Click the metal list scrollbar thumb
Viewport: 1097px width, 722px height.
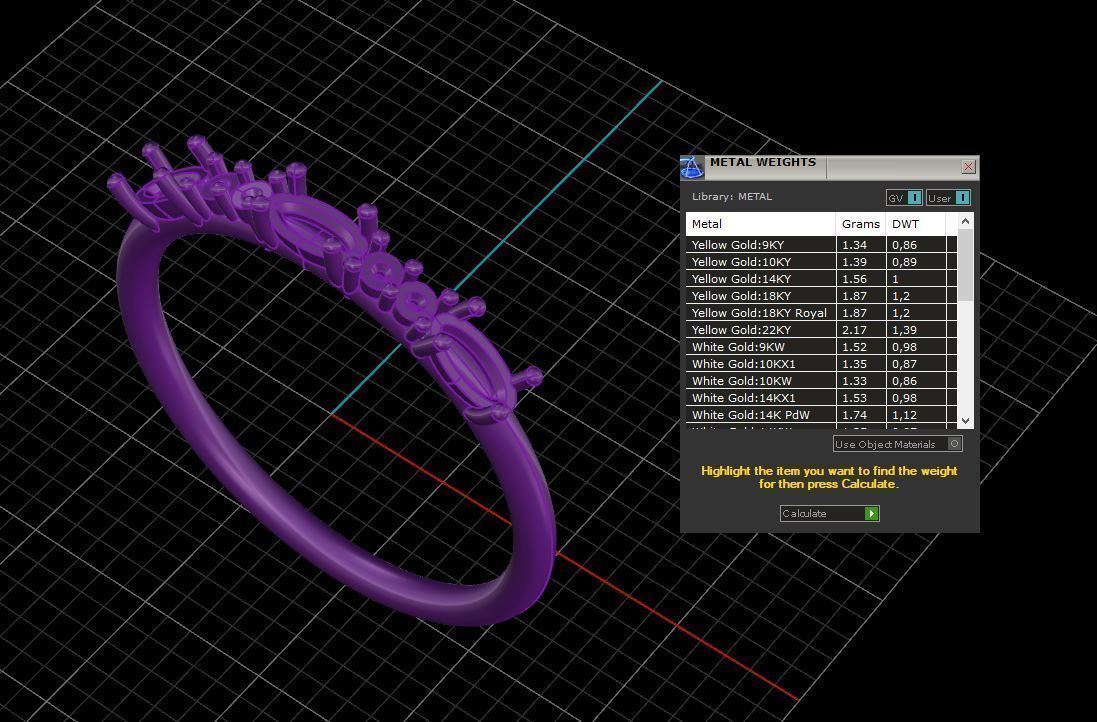click(x=965, y=265)
